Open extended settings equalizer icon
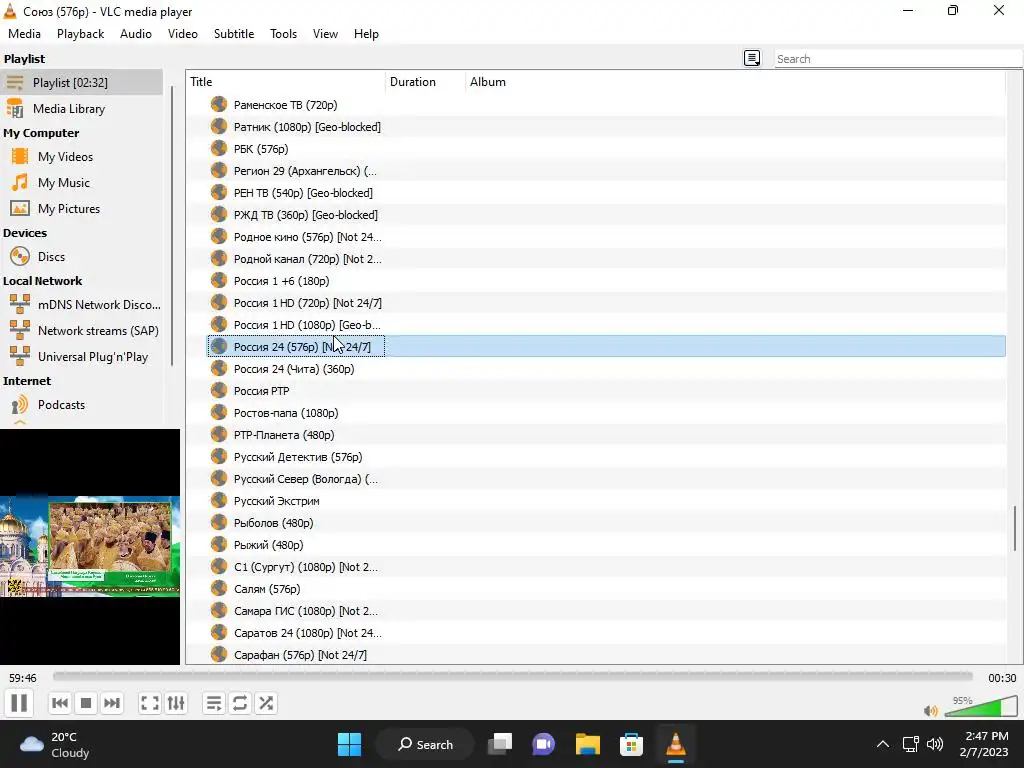Viewport: 1024px width, 768px height. 176,703
